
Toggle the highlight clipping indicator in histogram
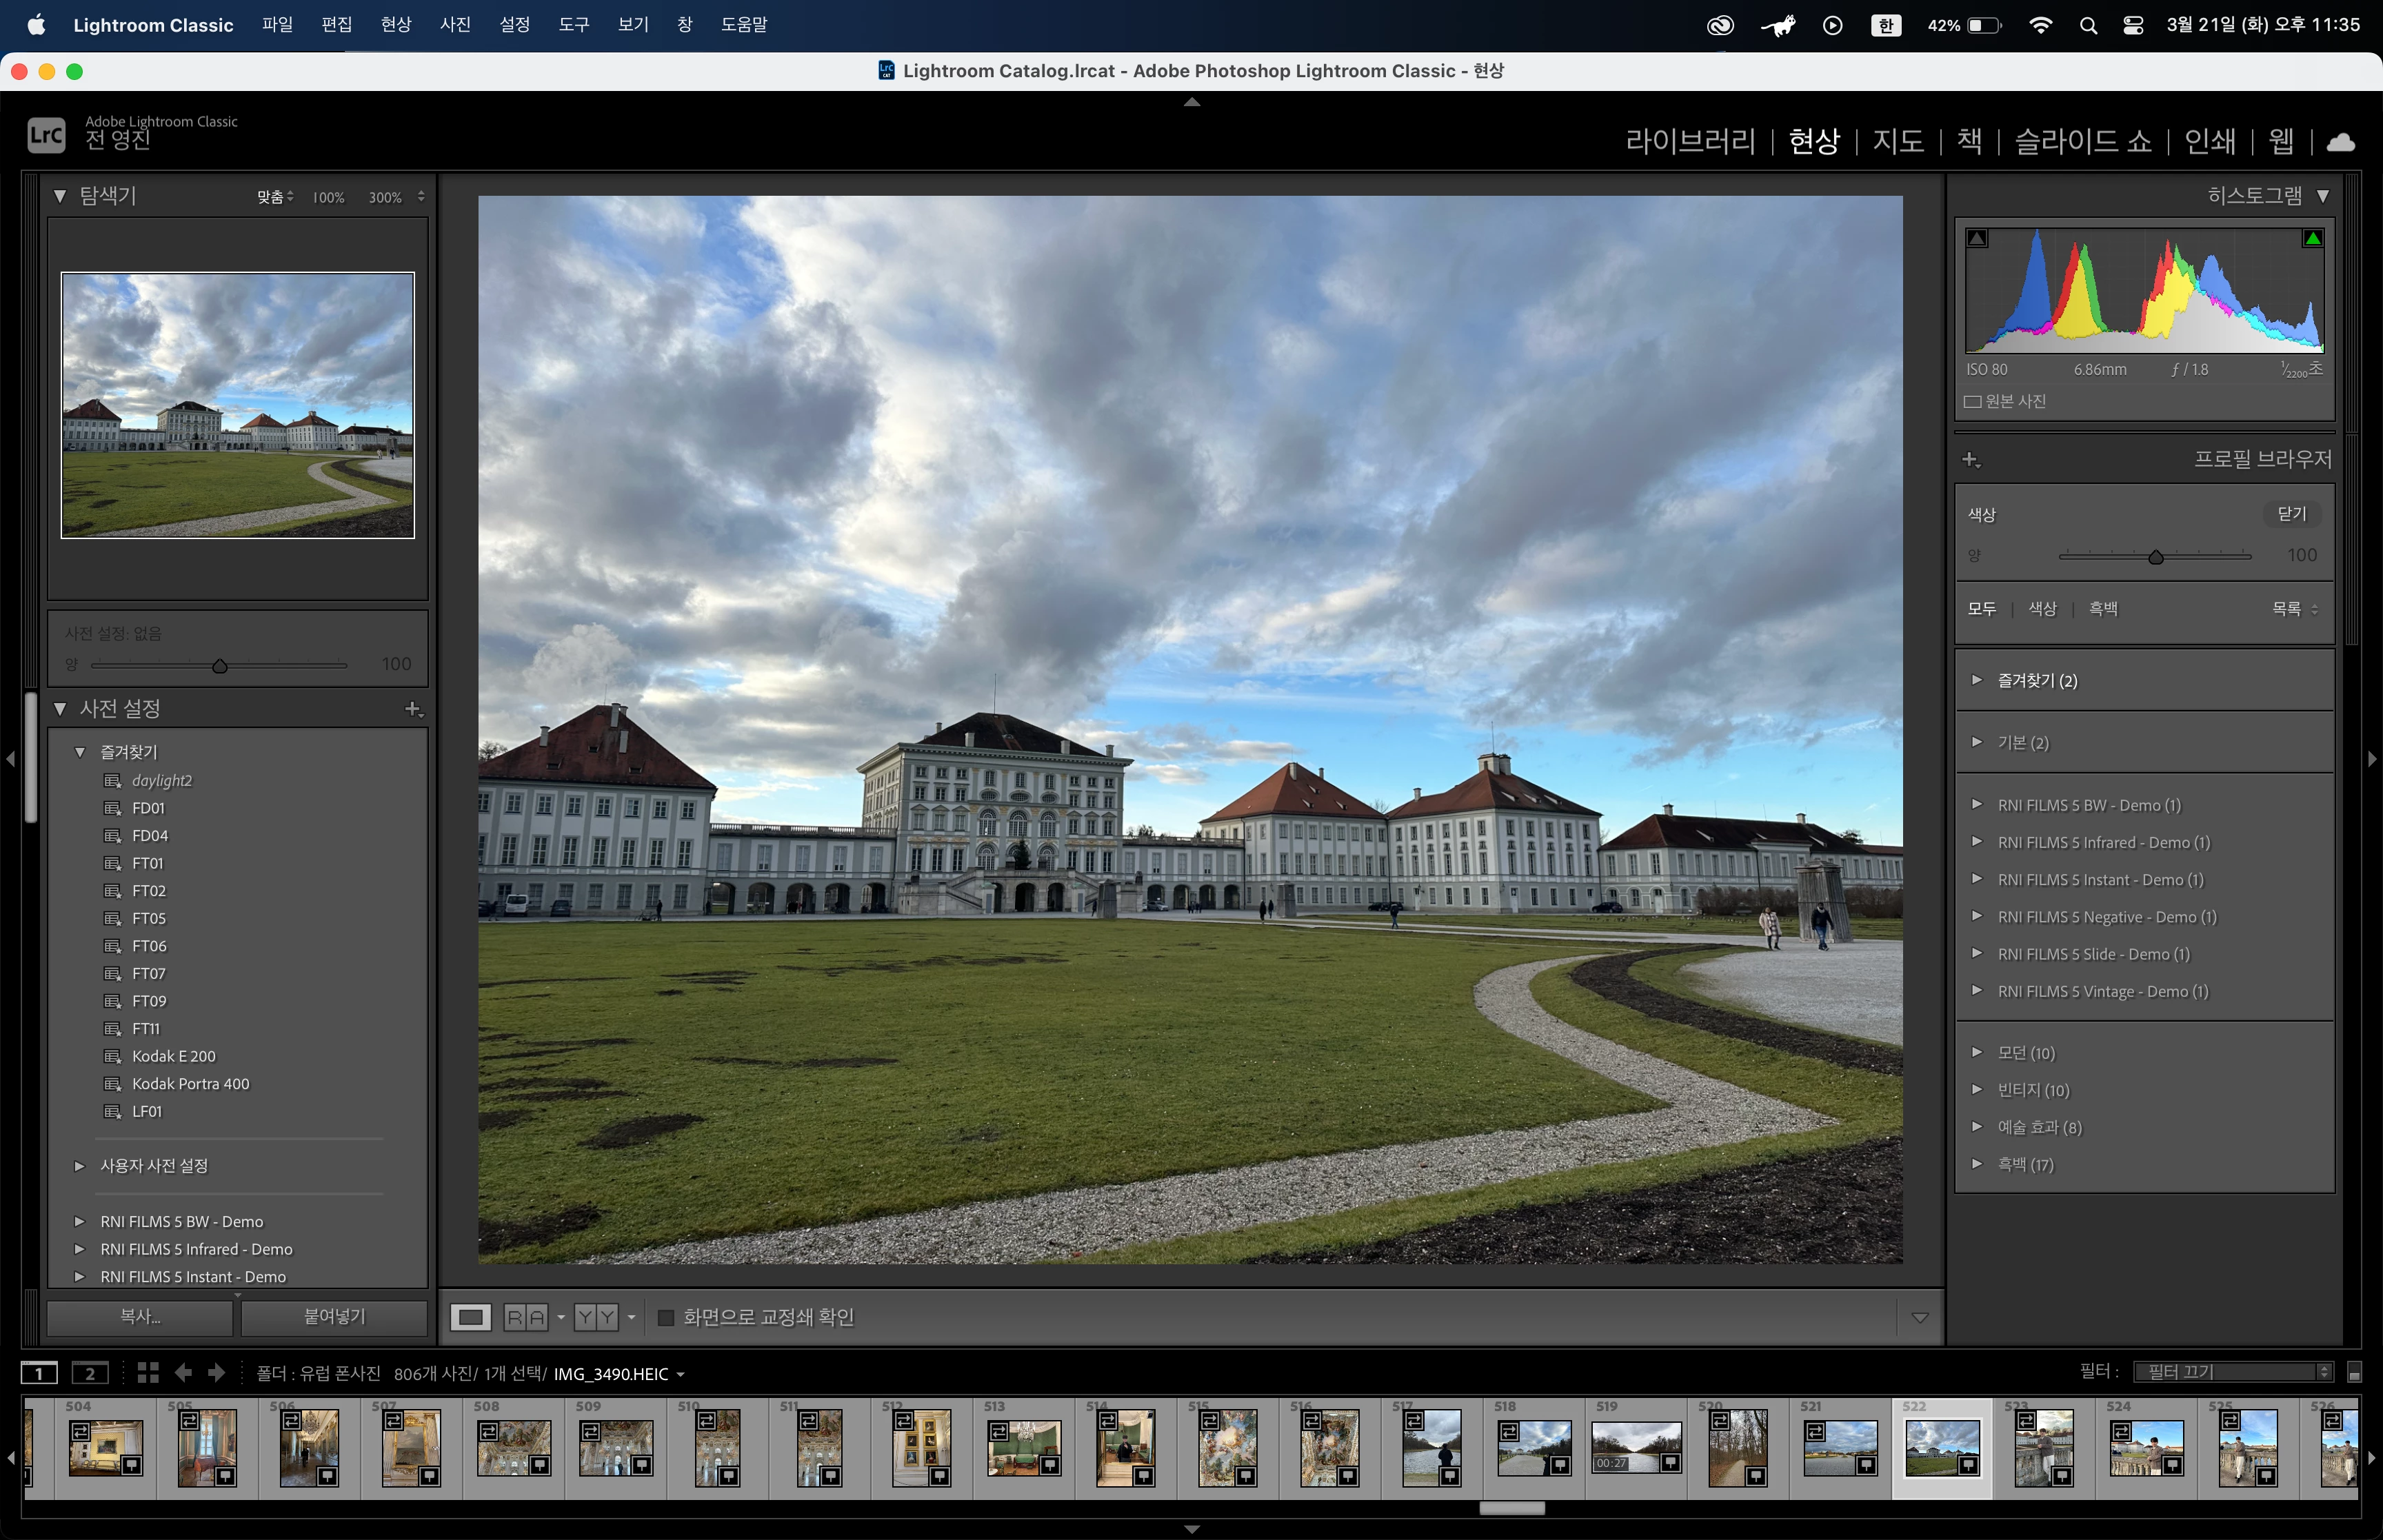[2312, 238]
